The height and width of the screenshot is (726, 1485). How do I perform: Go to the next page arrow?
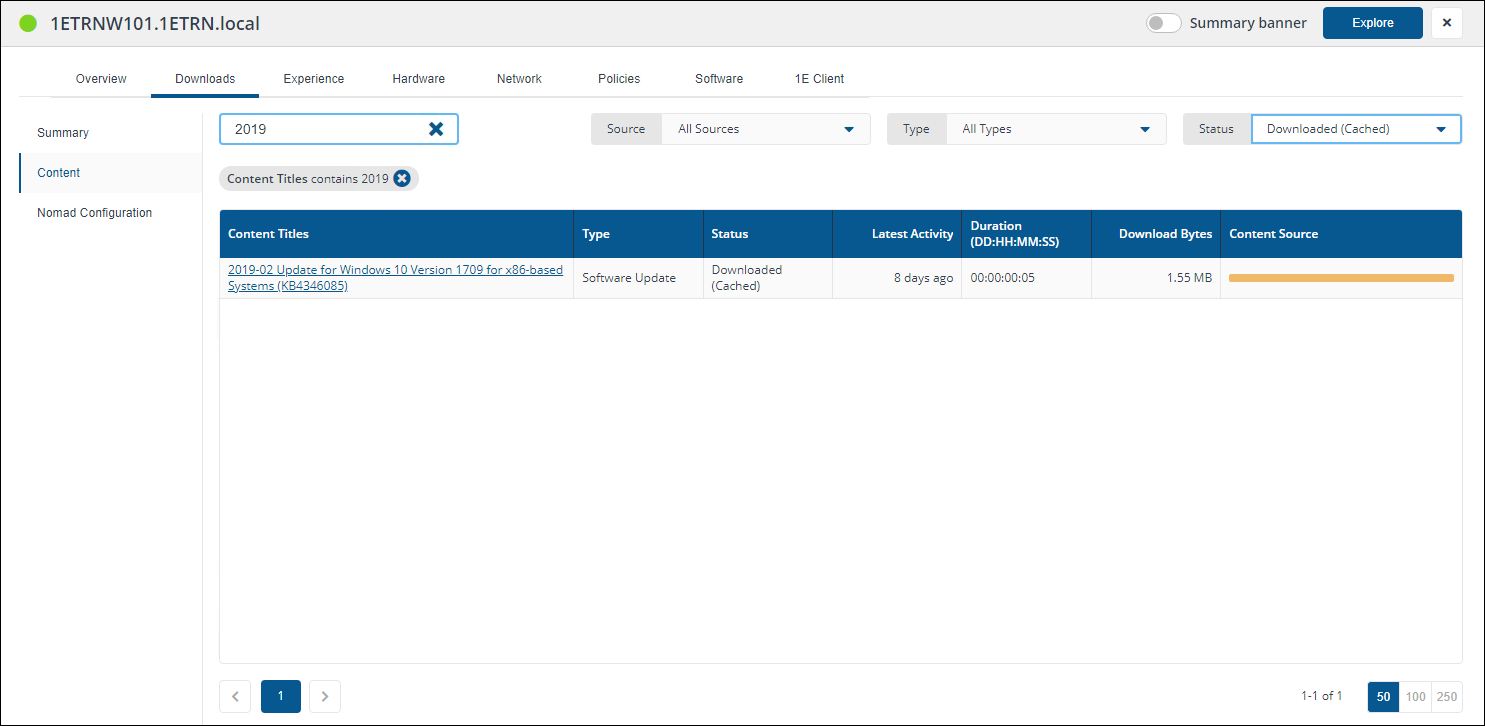[x=325, y=696]
